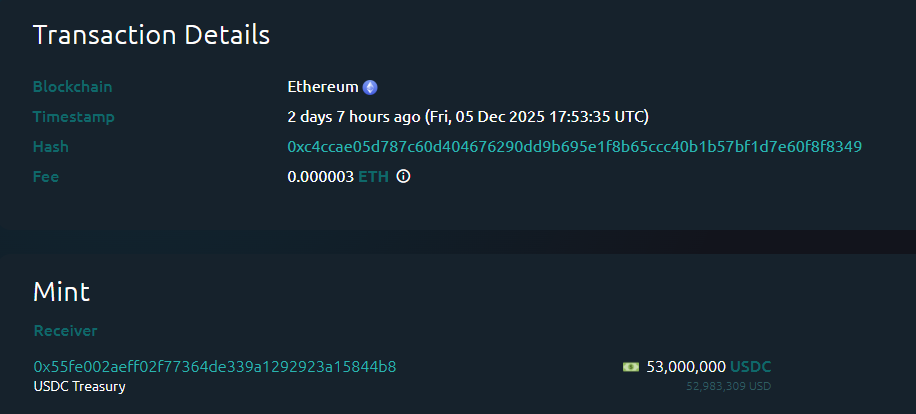Click the USDC Treasury owner label
This screenshot has height=414, width=916.
[x=80, y=386]
